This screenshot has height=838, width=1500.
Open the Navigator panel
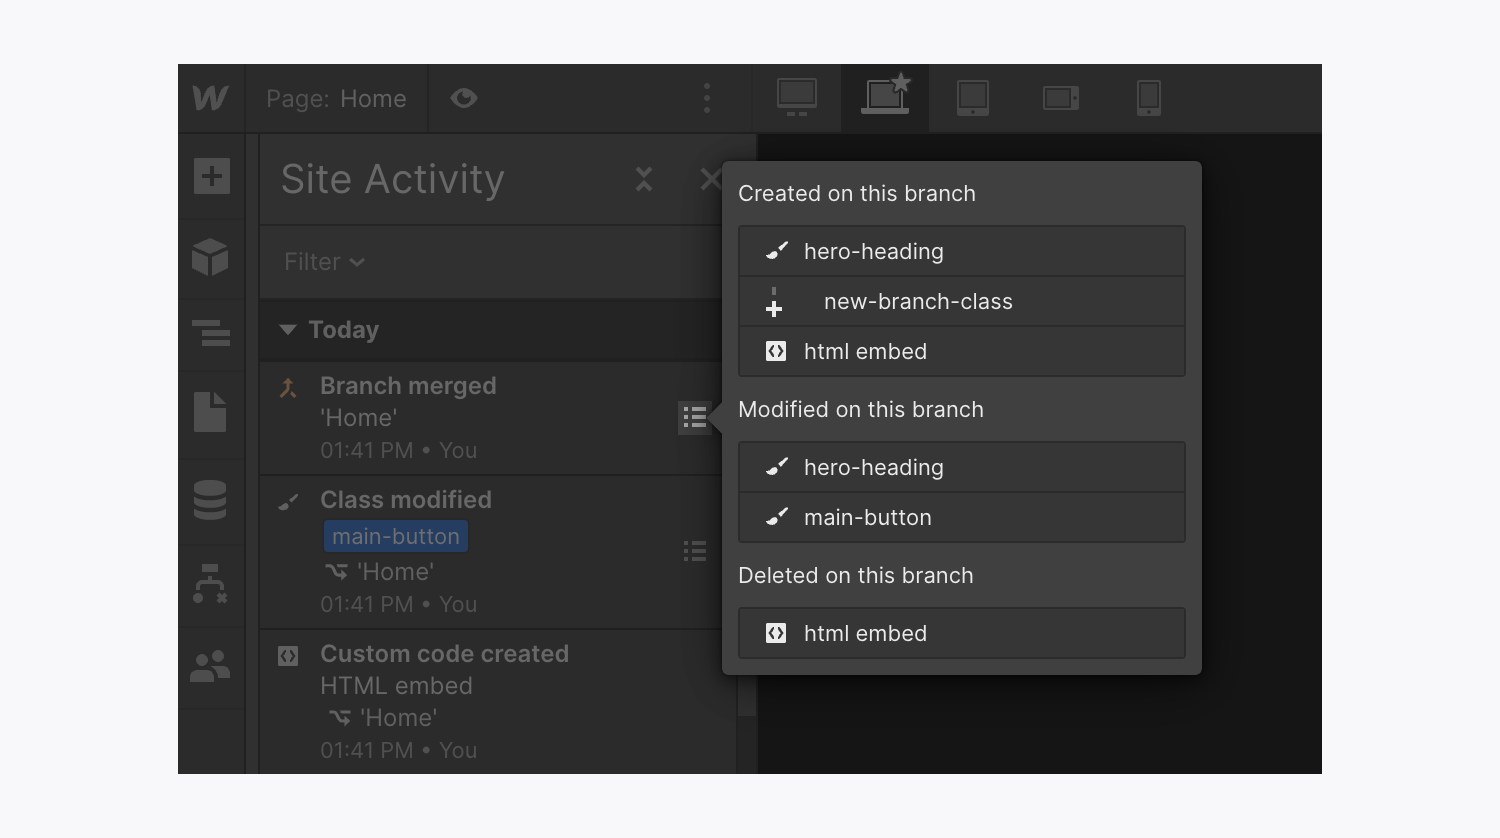(211, 332)
